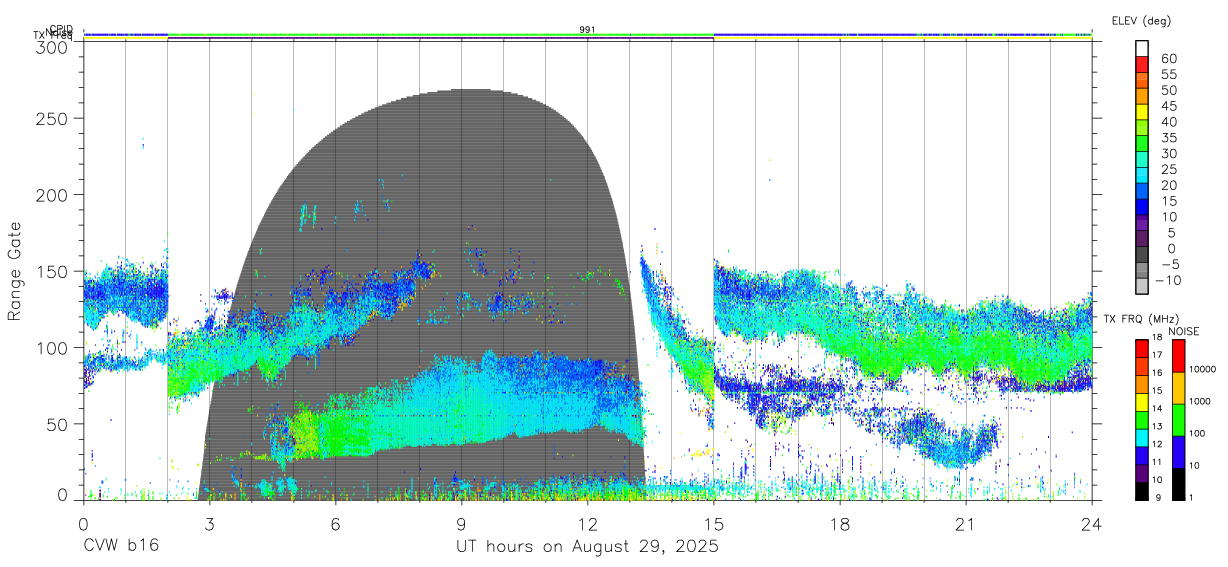The image size is (1228, 567).
Task: Click the ELEV (deg) color bar title
Action: (x=1141, y=20)
